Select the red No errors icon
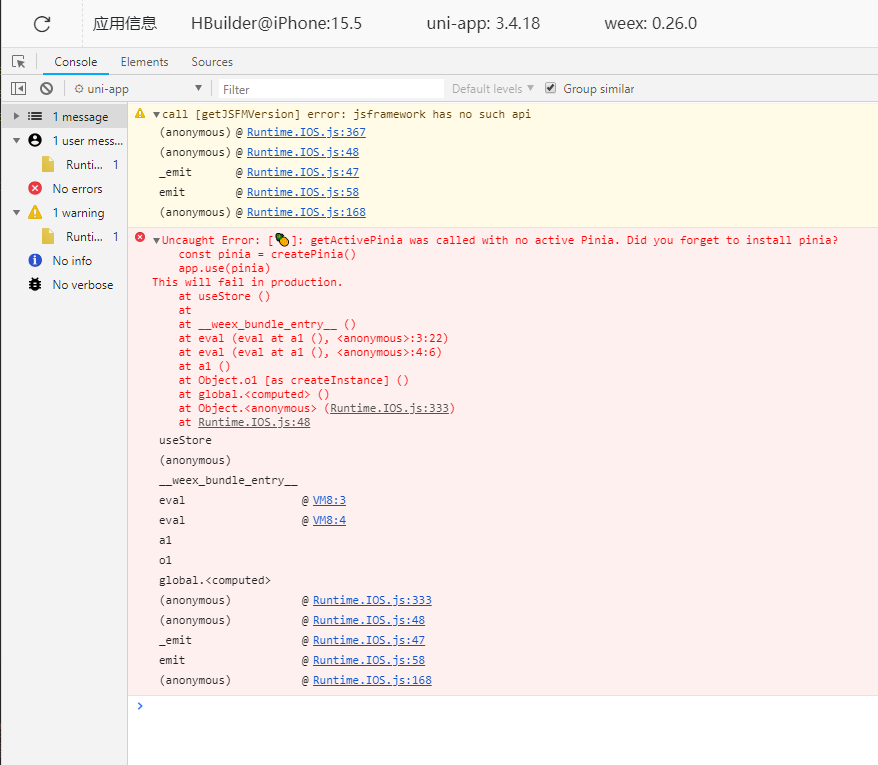 click(x=35, y=189)
